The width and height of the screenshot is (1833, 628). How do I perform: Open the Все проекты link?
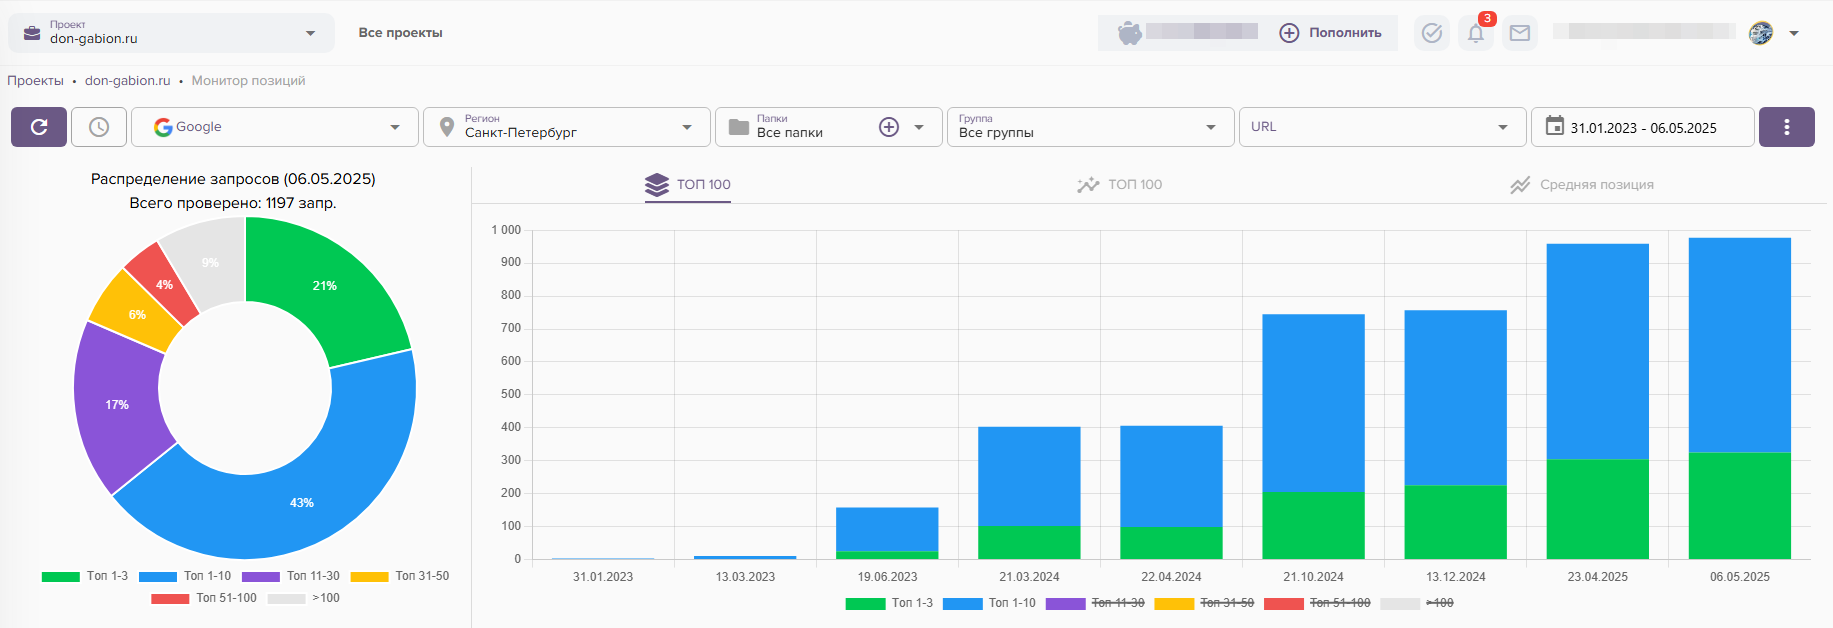400,33
